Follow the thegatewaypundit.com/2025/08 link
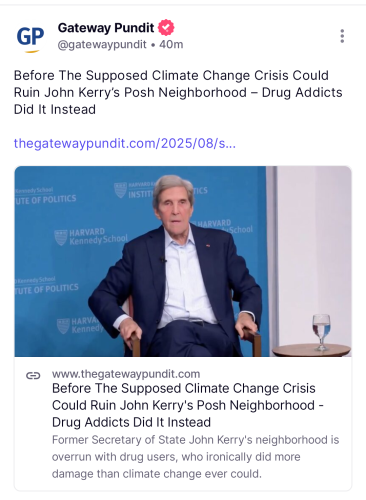 pos(125,144)
